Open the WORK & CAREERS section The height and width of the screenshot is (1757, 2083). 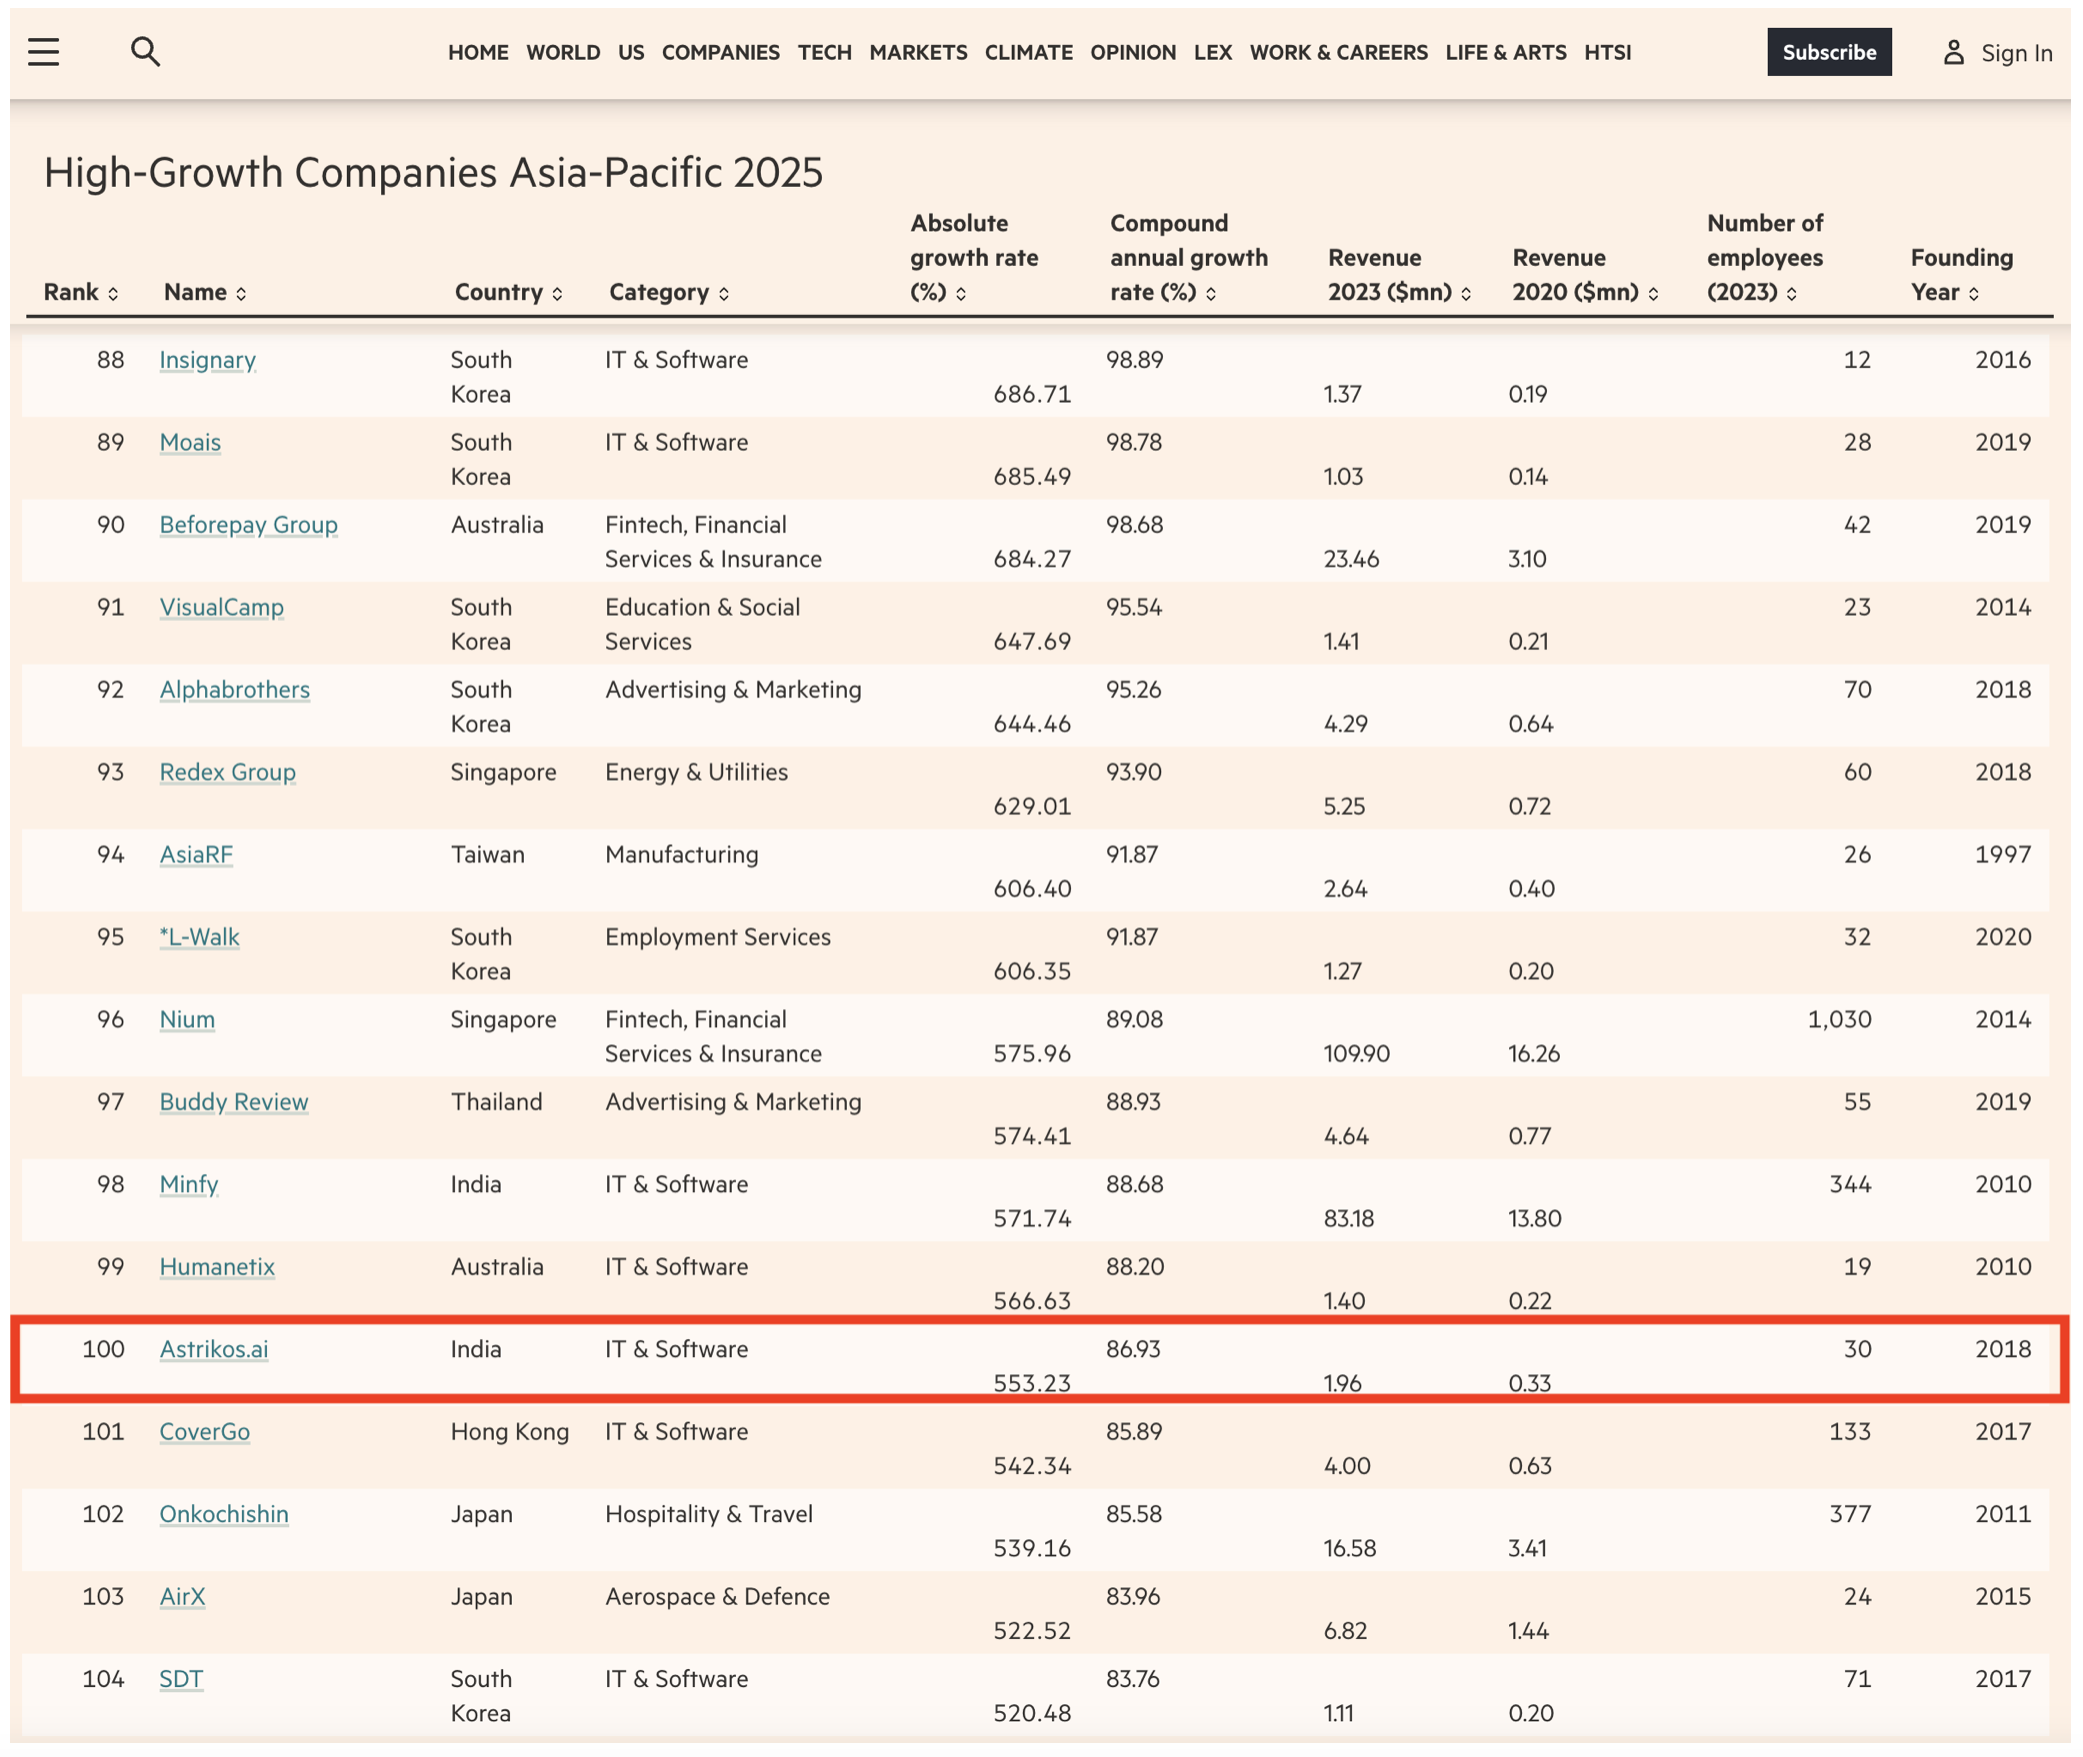(x=1337, y=52)
